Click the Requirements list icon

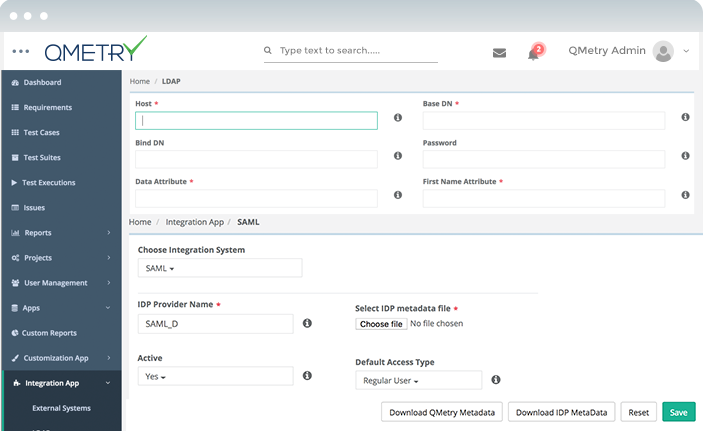[15, 108]
